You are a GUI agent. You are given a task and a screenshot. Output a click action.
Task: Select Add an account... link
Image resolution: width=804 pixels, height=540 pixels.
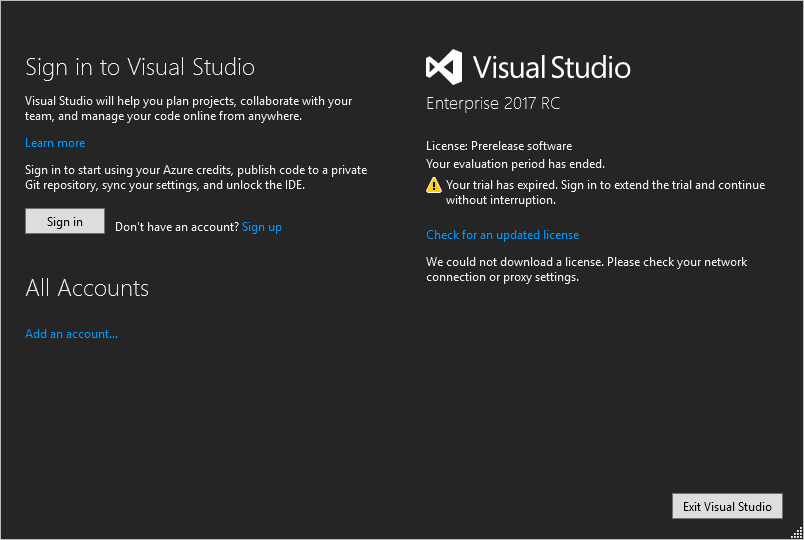pyautogui.click(x=71, y=334)
